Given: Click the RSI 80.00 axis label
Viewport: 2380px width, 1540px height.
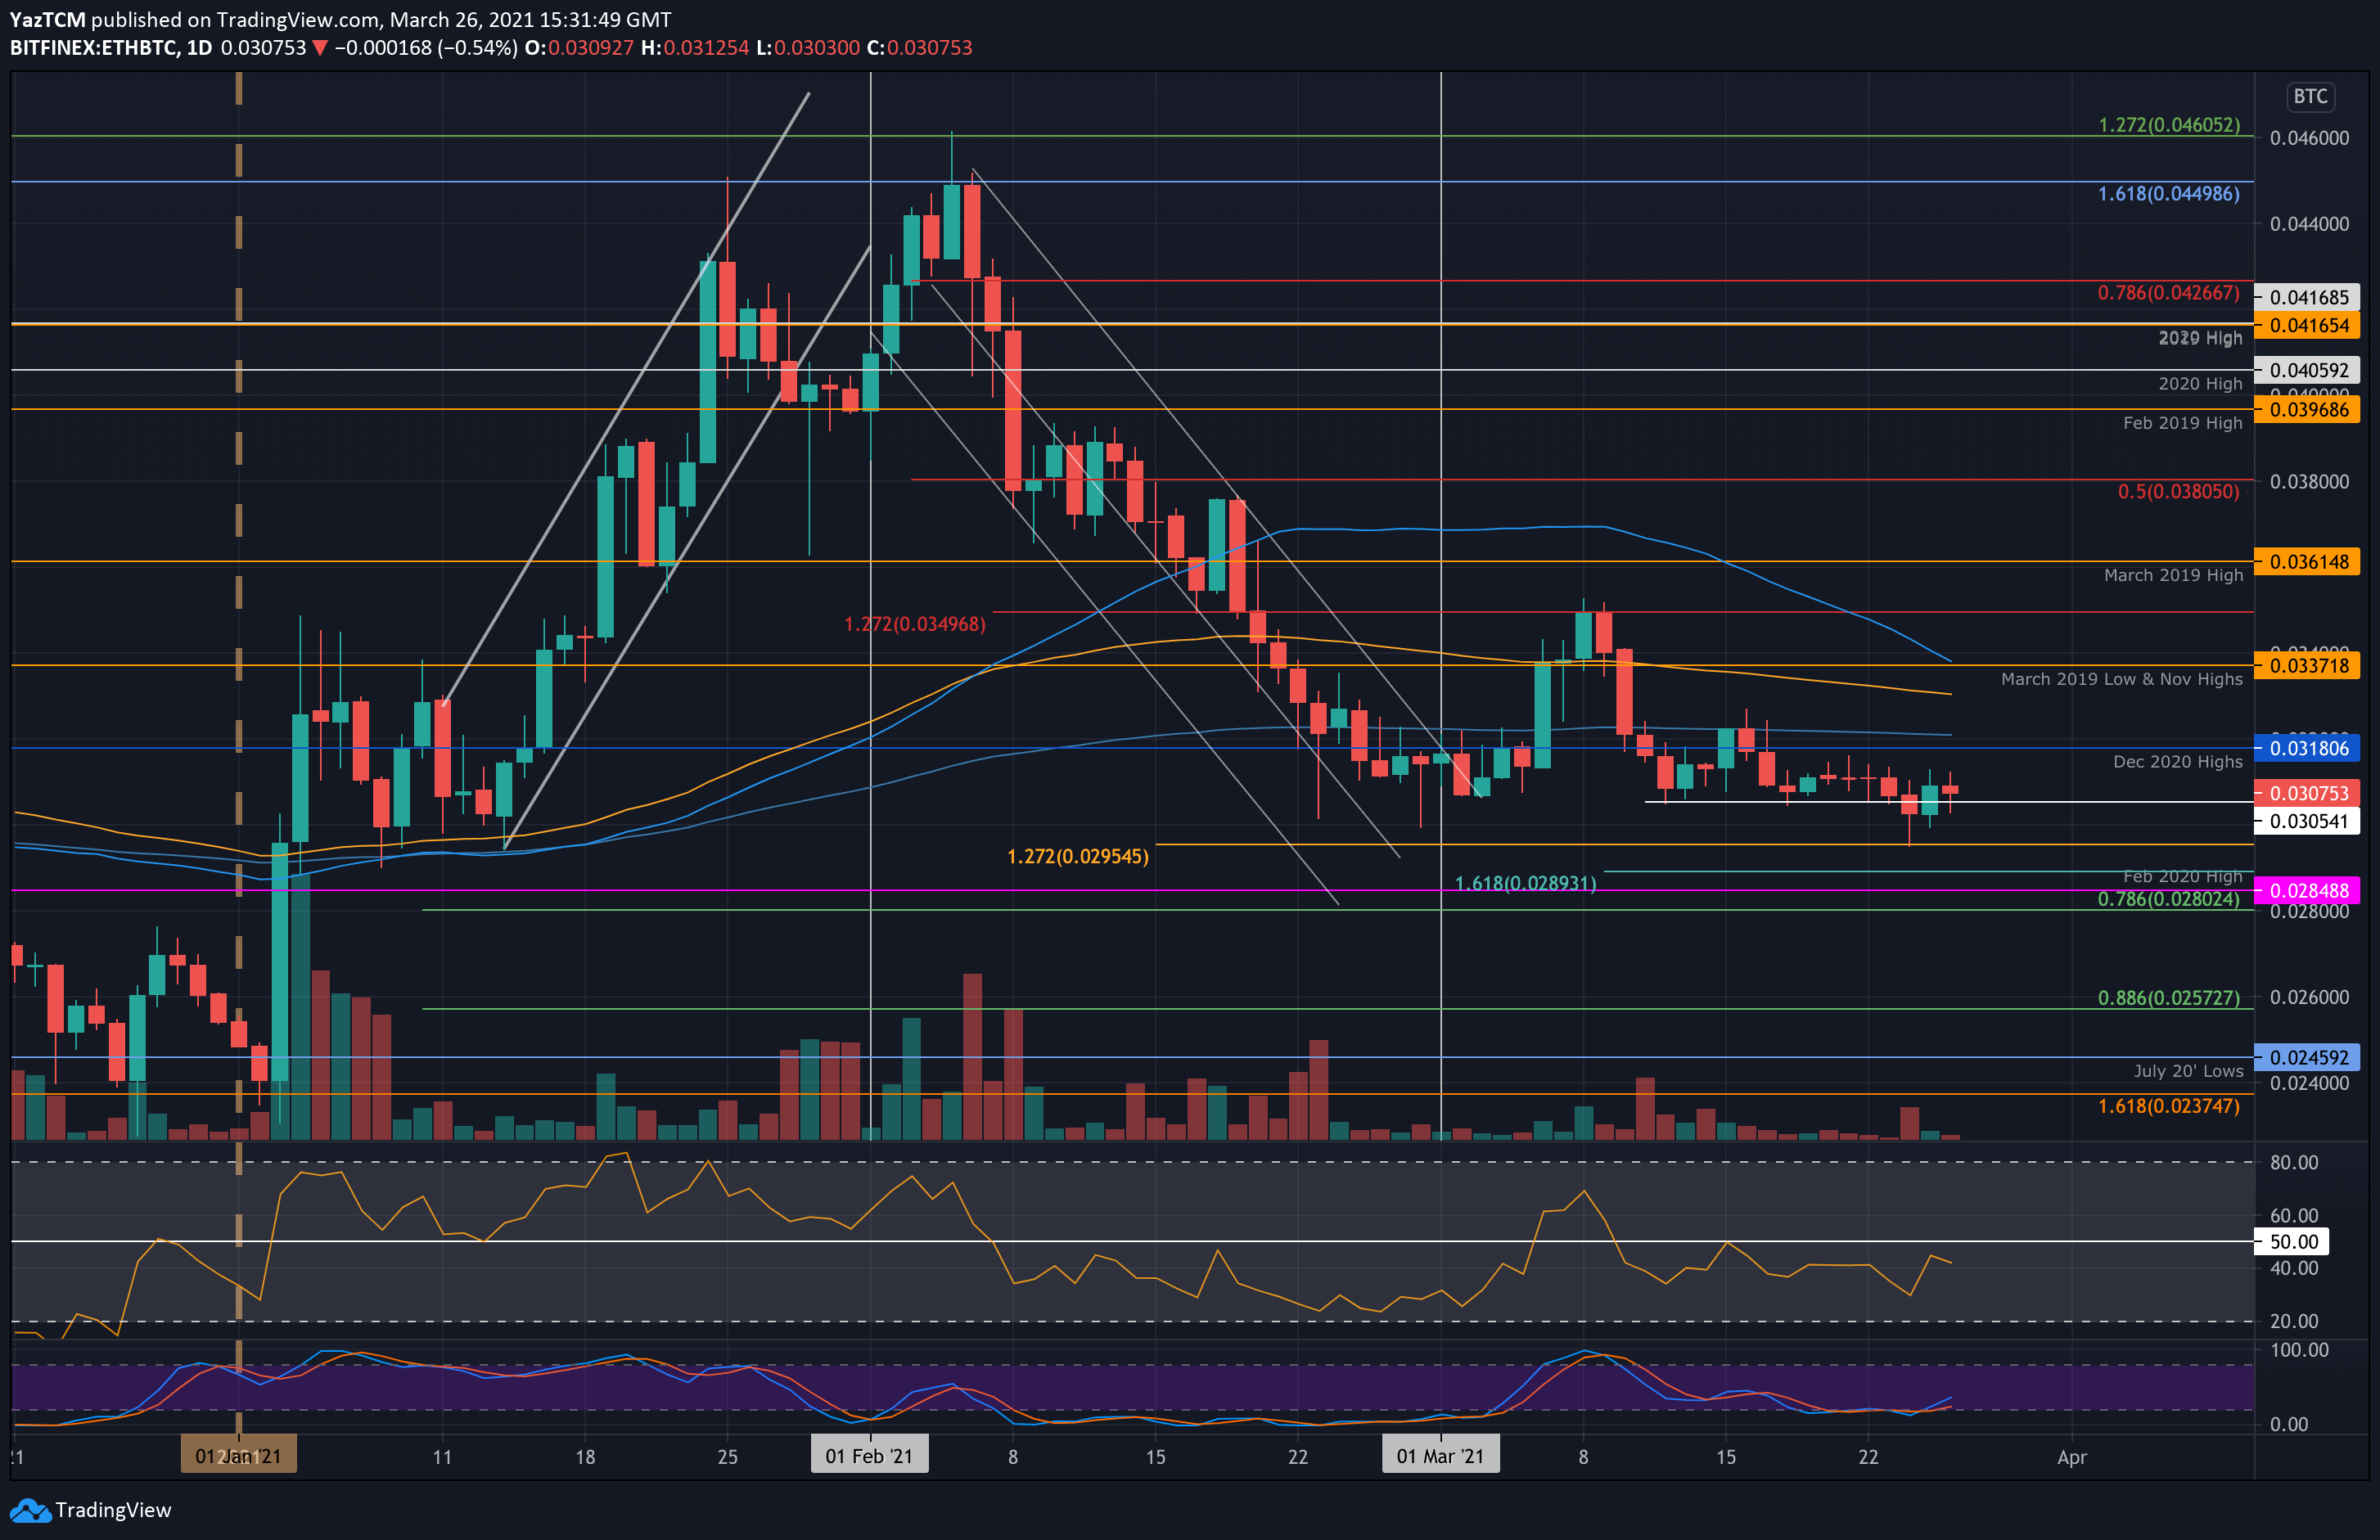Looking at the screenshot, I should pos(2293,1163).
